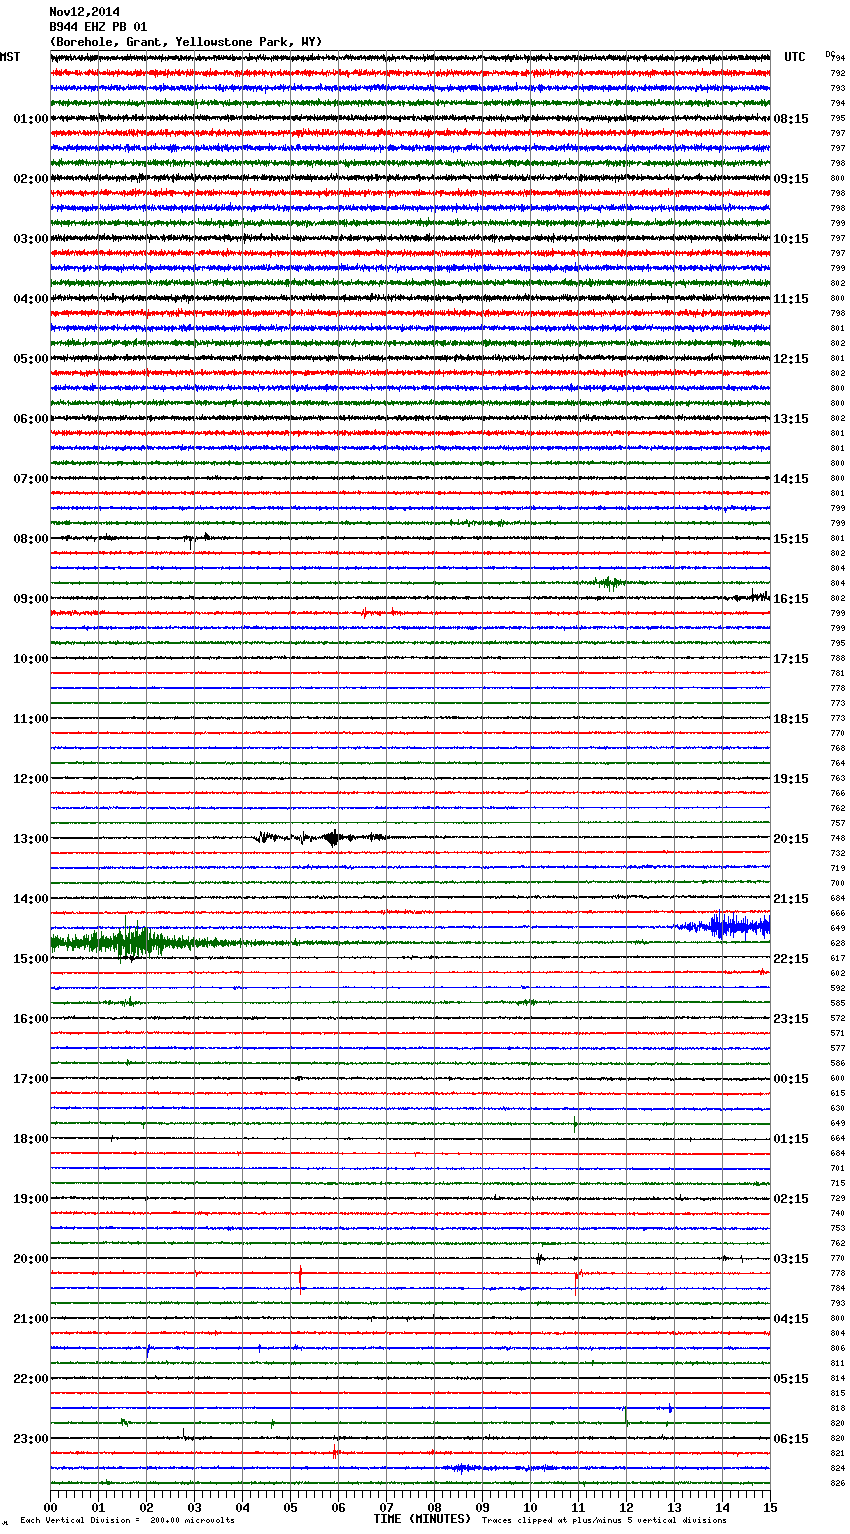Select the "03:15" UTC time label
Image resolution: width=850 pixels, height=1534 pixels.
pyautogui.click(x=791, y=1259)
